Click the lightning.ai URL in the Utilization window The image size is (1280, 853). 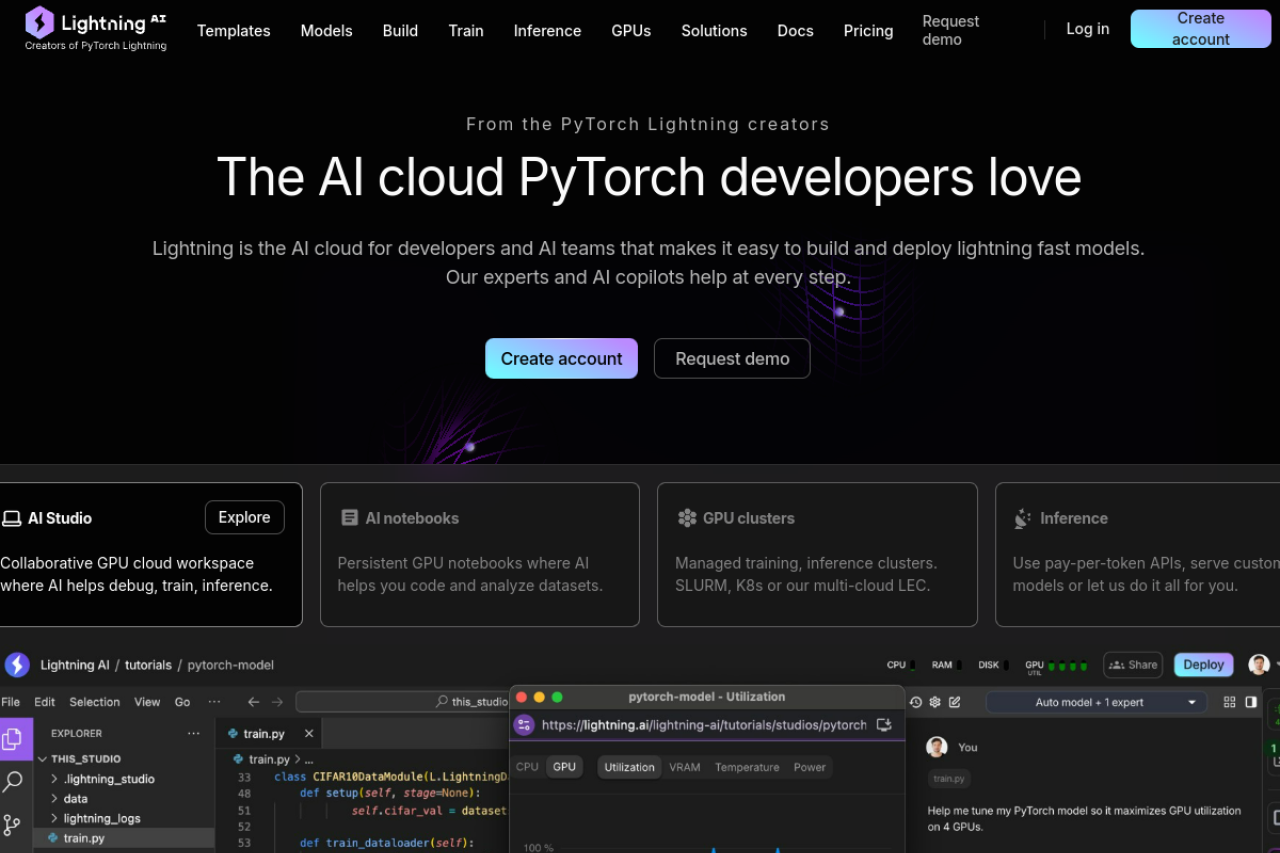point(704,725)
